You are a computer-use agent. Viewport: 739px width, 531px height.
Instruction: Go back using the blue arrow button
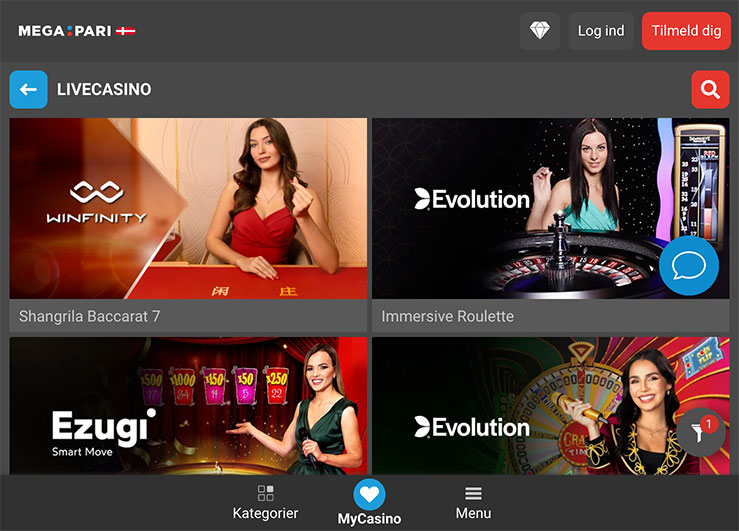(x=28, y=90)
